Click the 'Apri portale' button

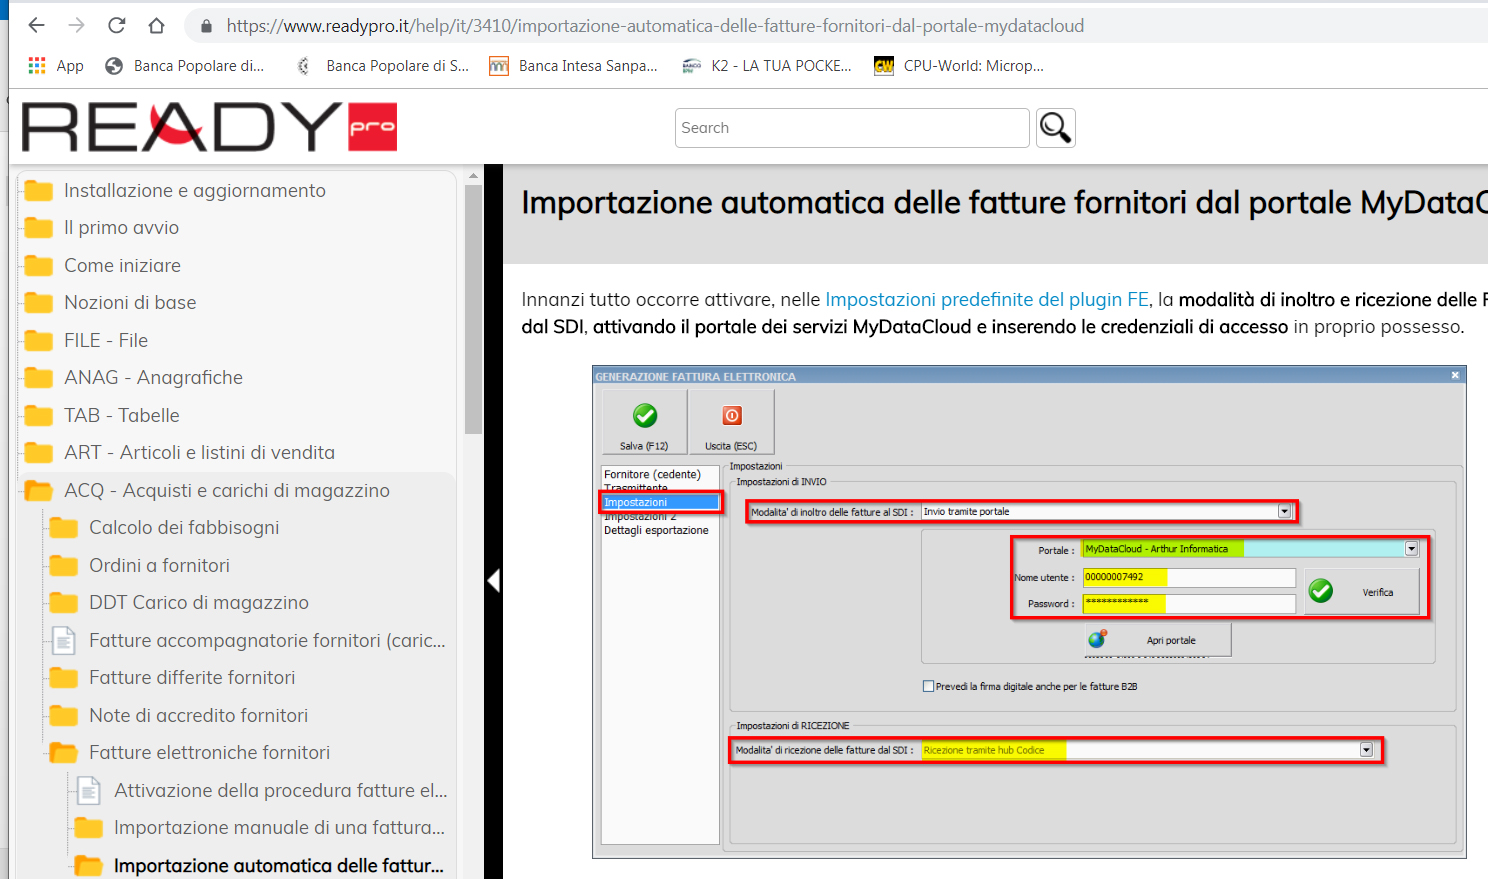[1158, 640]
